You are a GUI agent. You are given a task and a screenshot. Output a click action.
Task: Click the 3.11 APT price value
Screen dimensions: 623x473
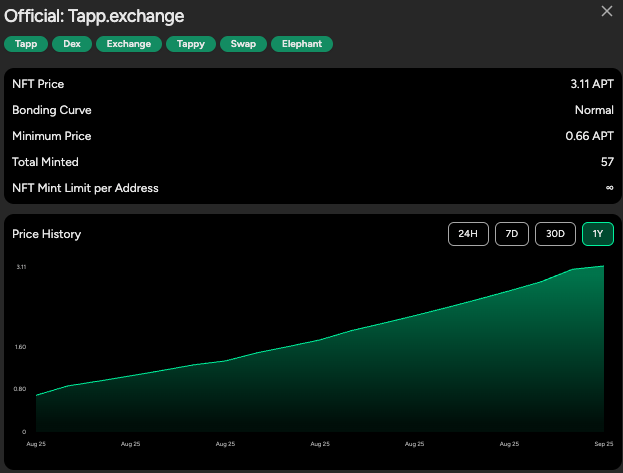point(592,84)
